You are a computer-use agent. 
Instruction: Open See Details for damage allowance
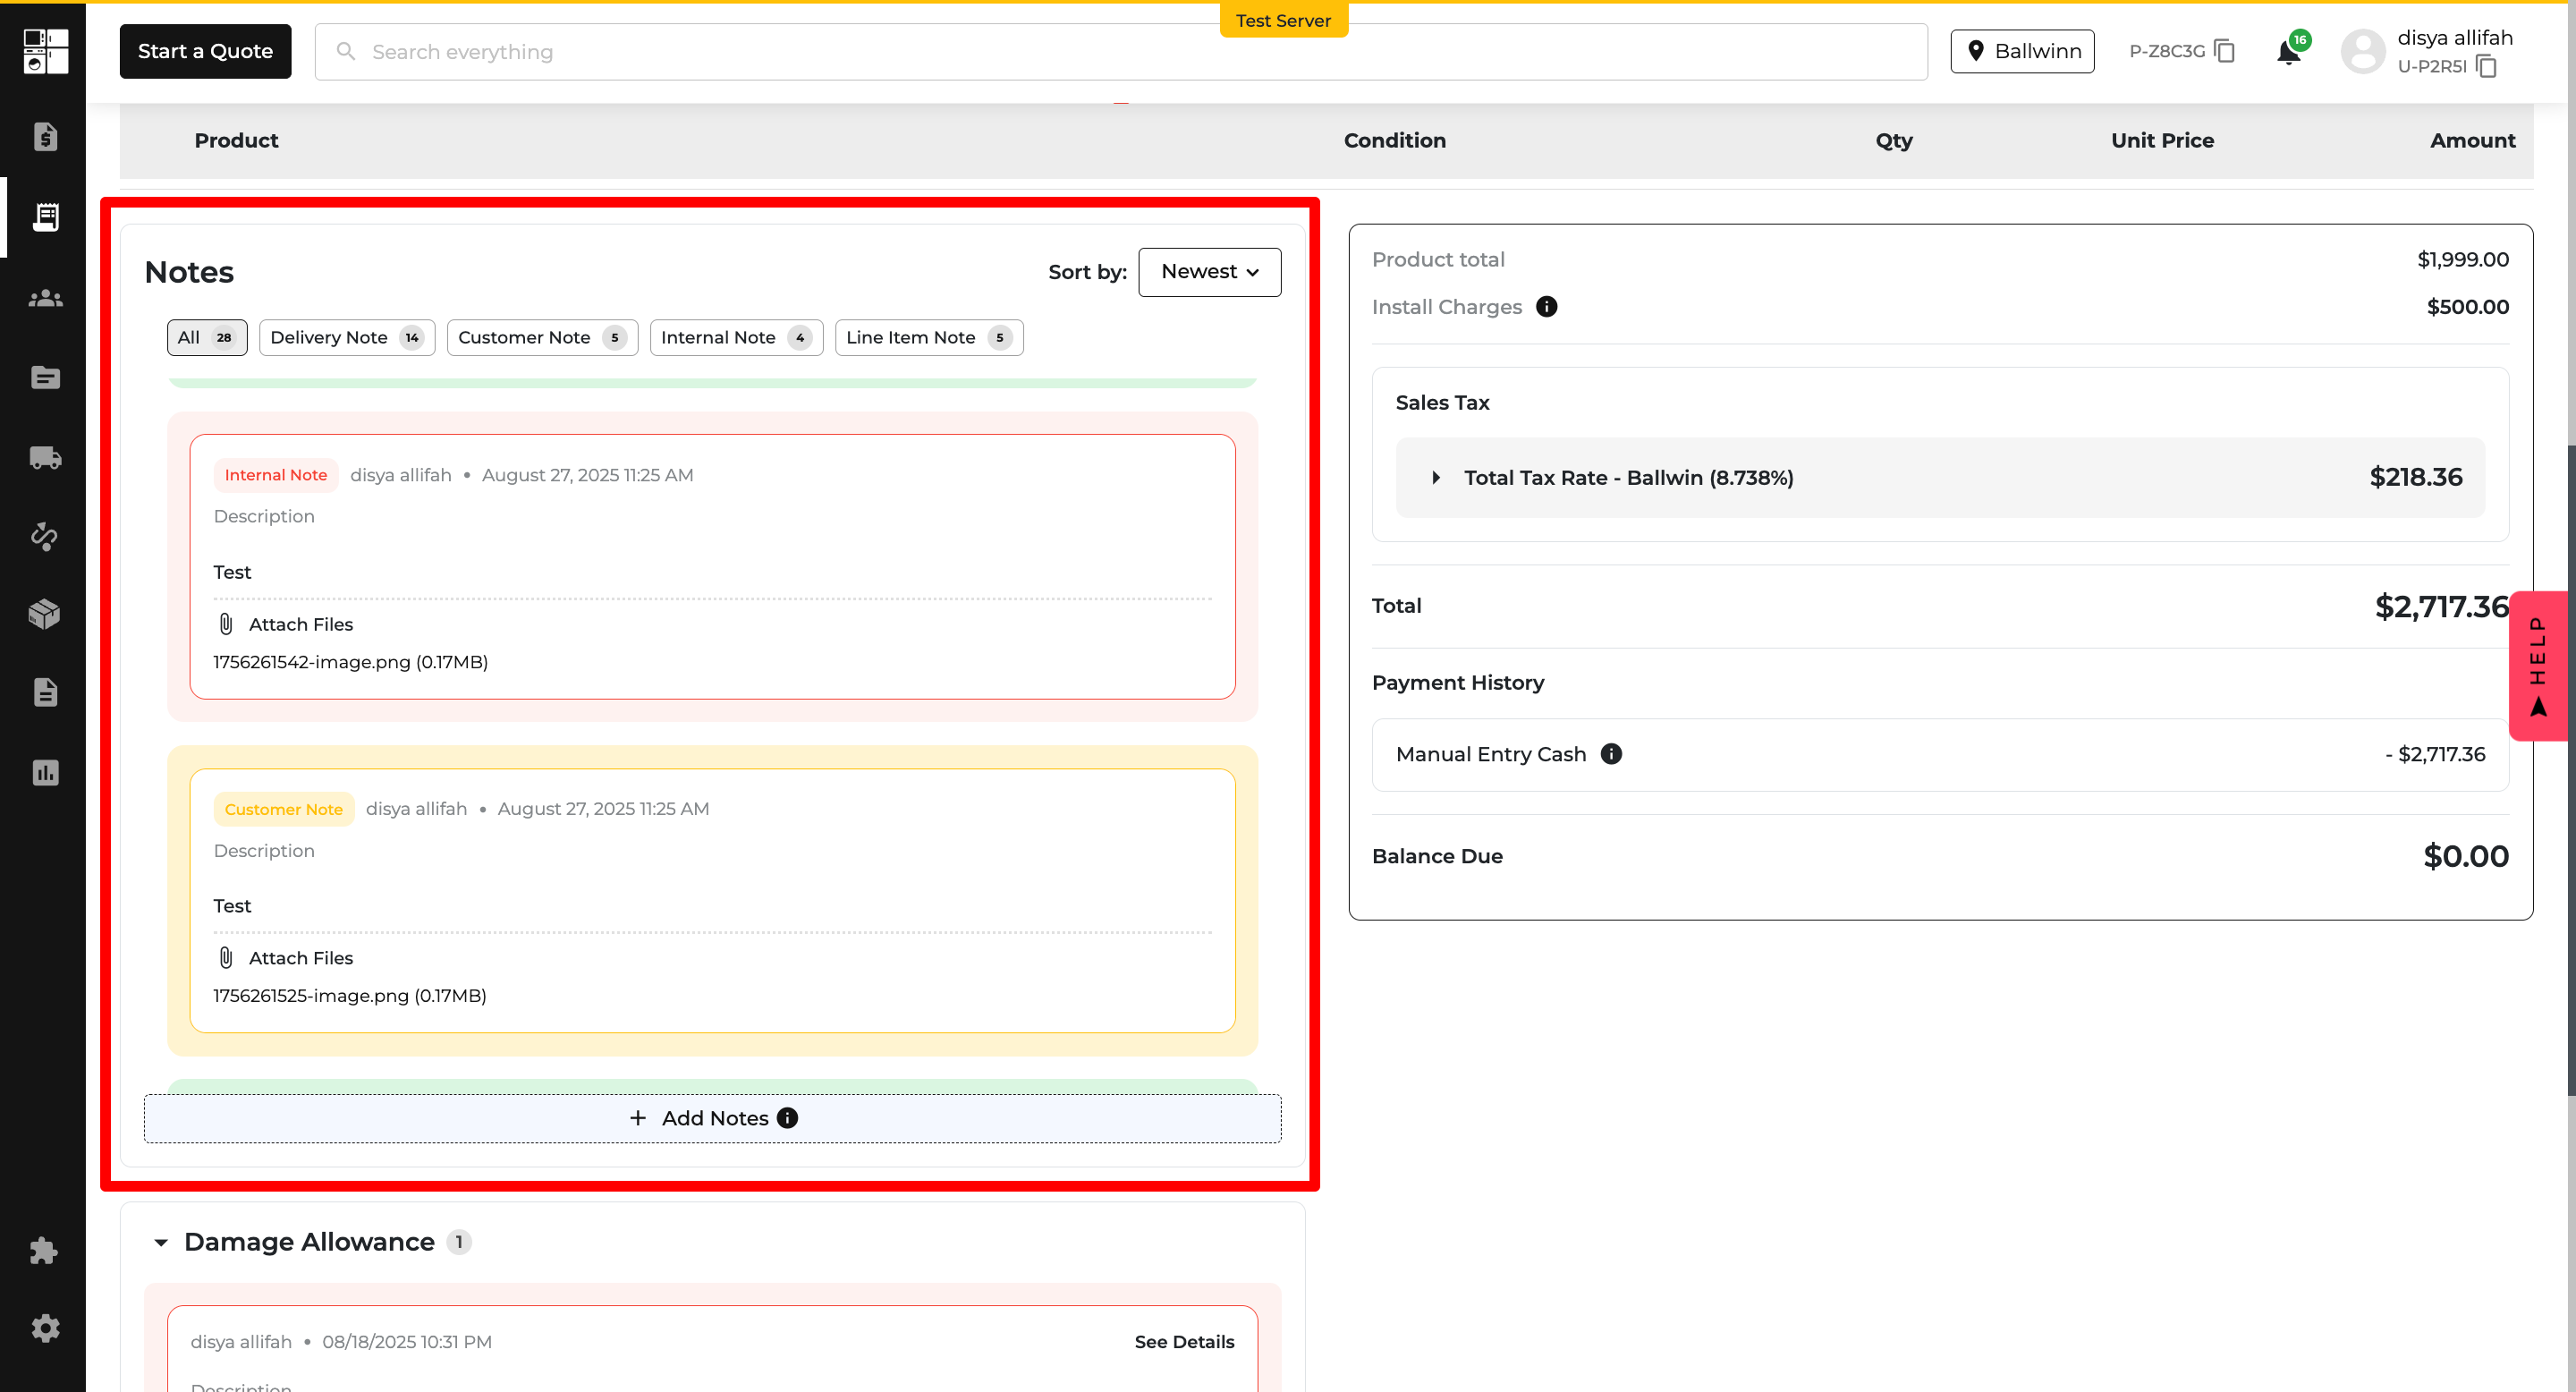click(x=1184, y=1342)
